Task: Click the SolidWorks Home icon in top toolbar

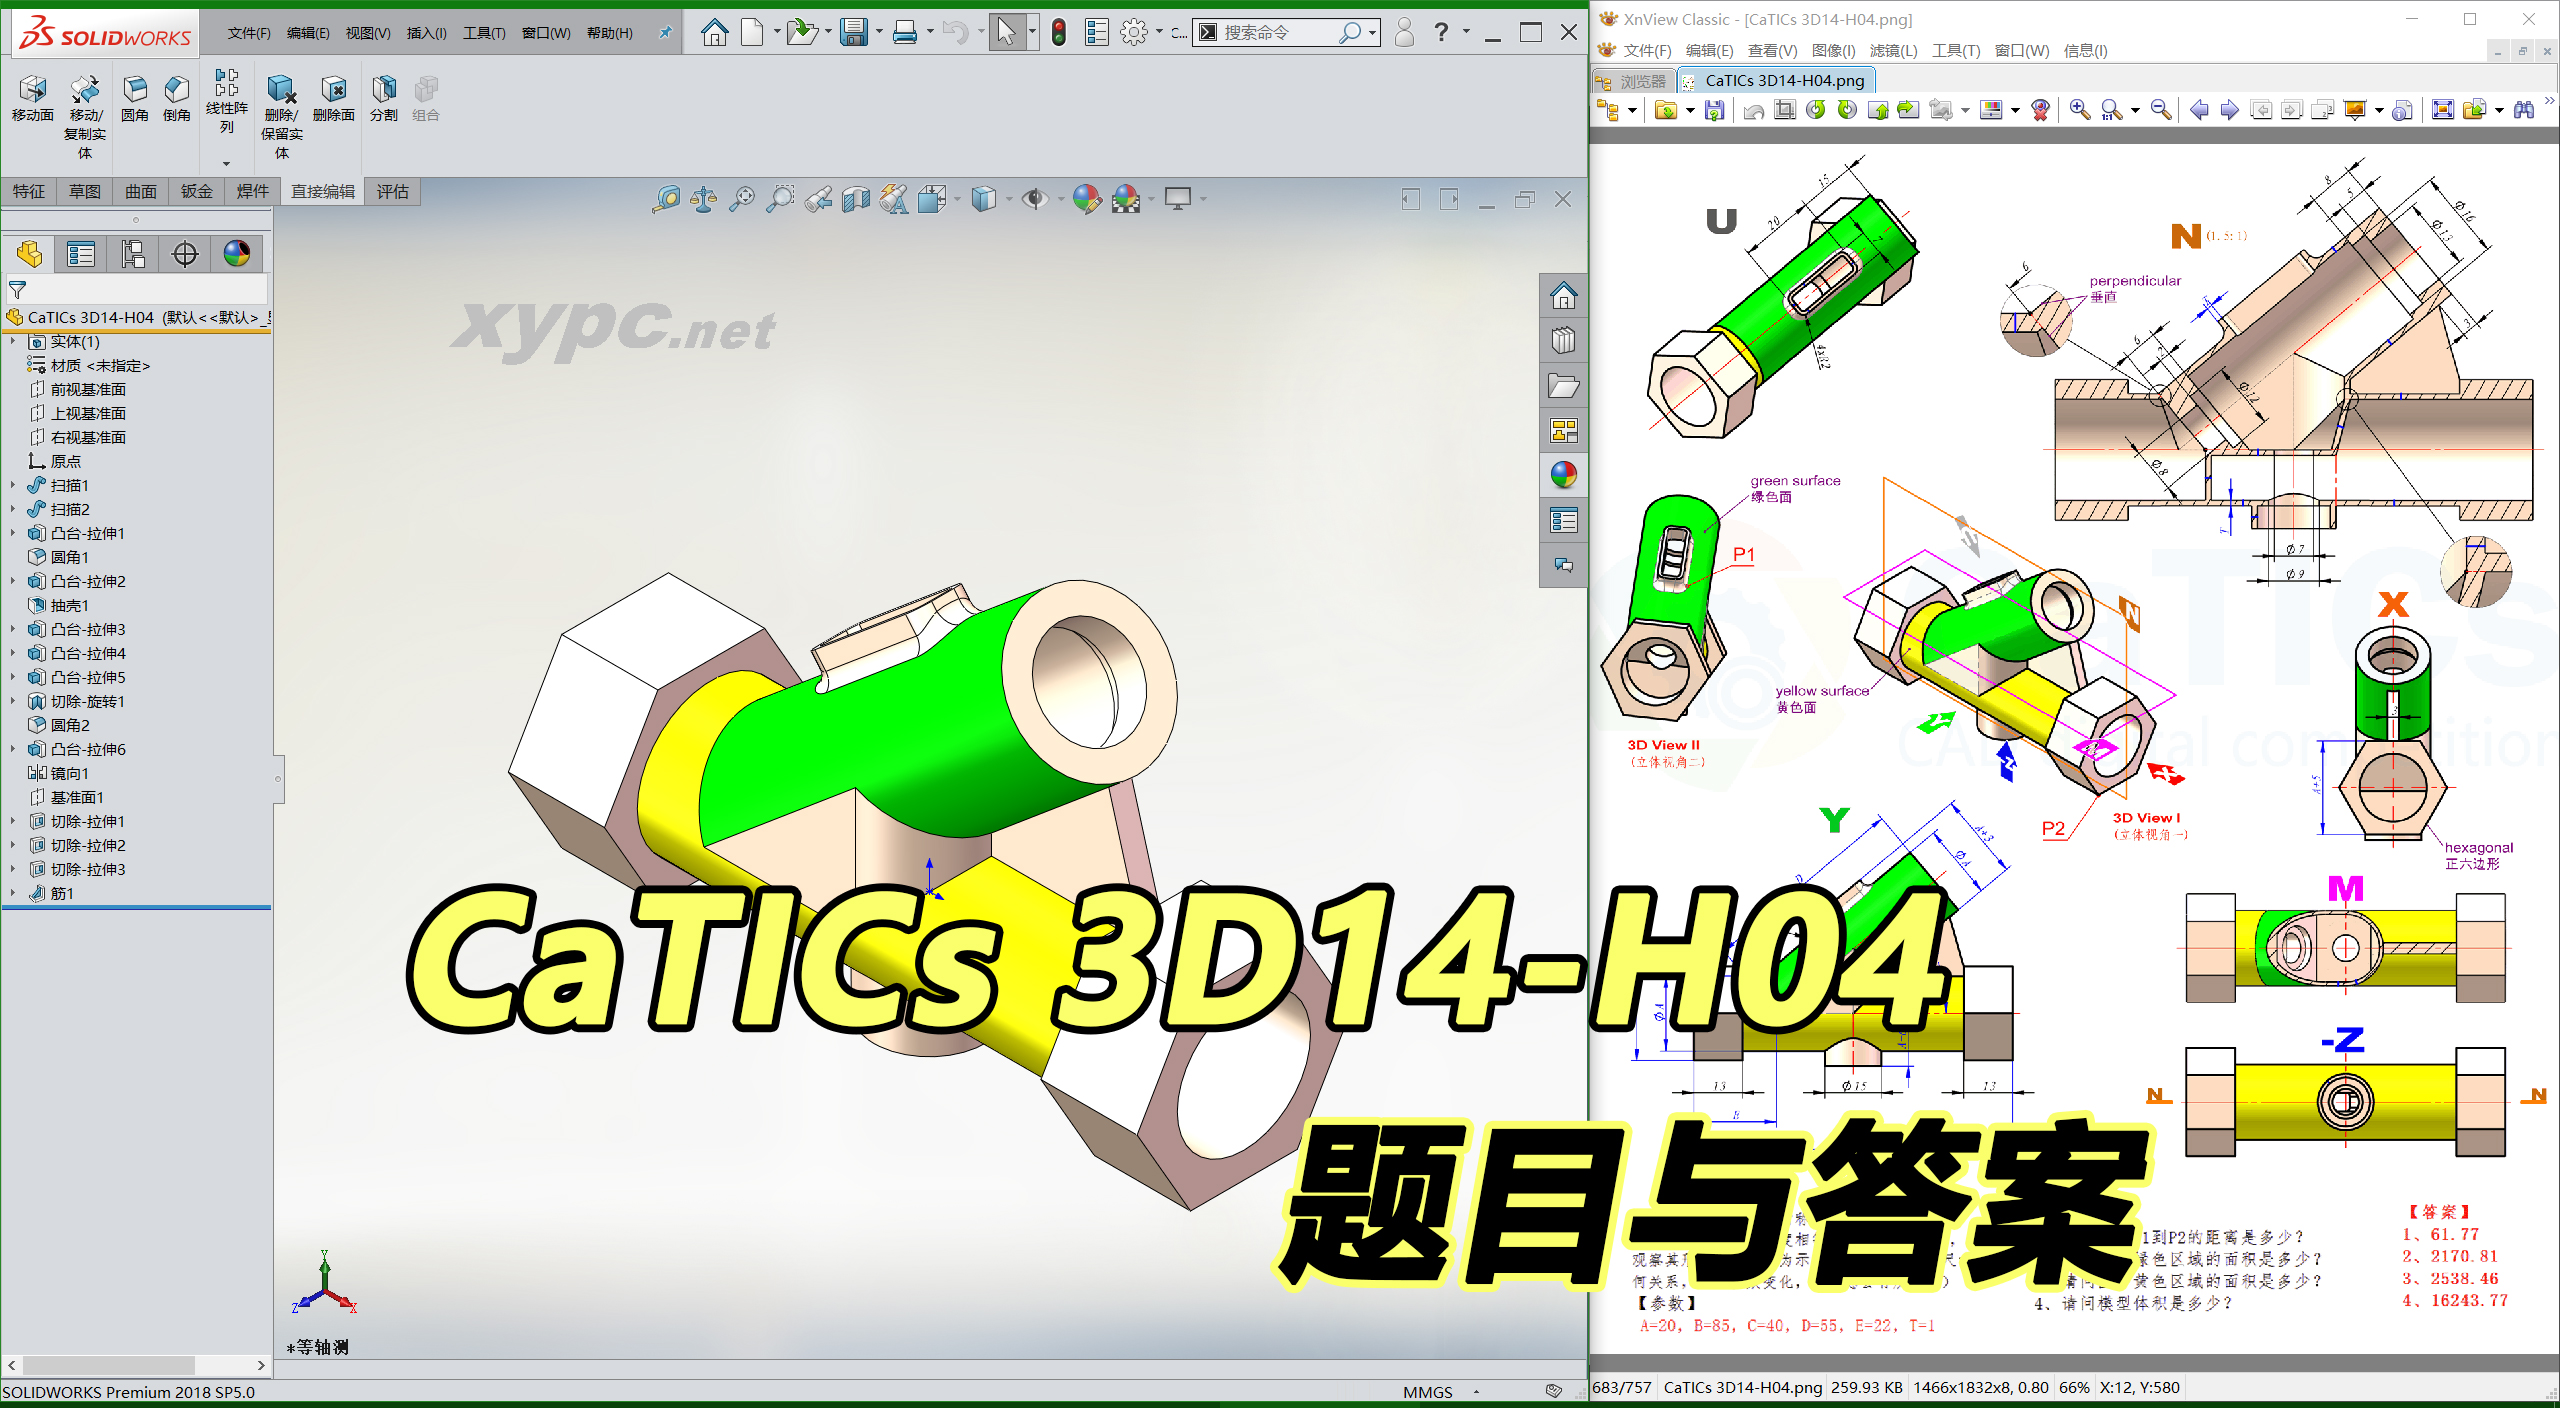Action: 714,33
